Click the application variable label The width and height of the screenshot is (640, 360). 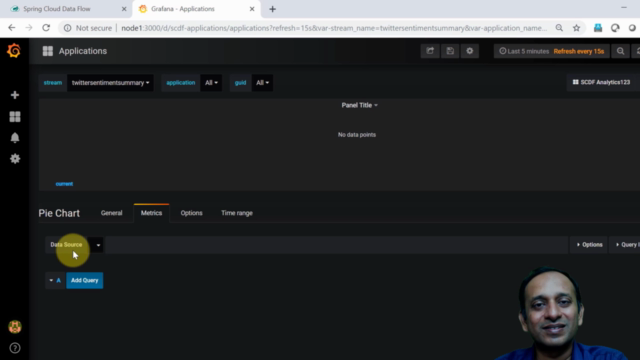(180, 82)
